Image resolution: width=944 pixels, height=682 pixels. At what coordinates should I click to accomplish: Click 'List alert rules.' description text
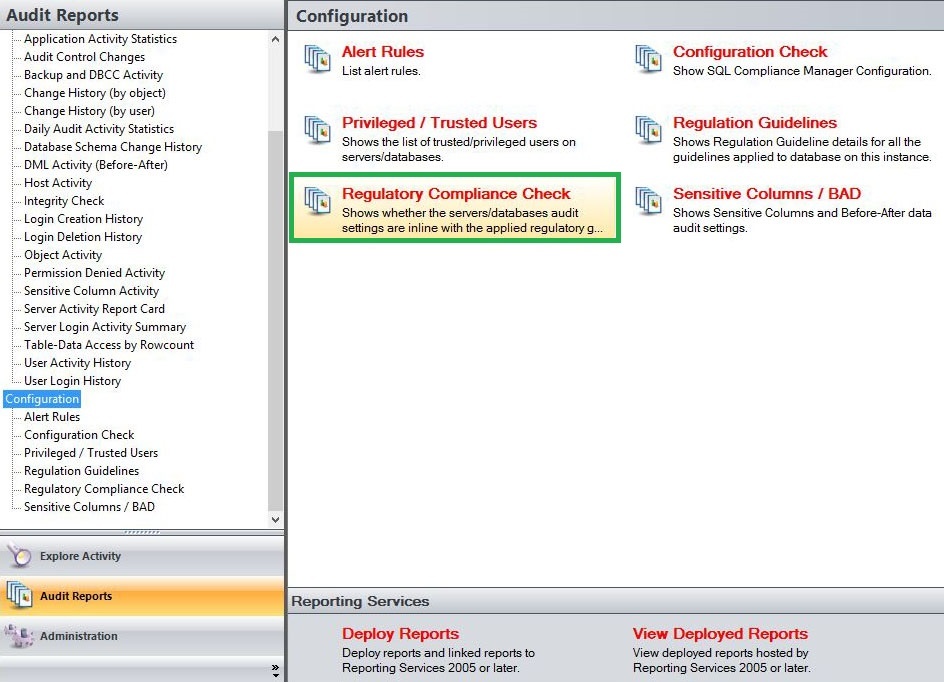[381, 71]
